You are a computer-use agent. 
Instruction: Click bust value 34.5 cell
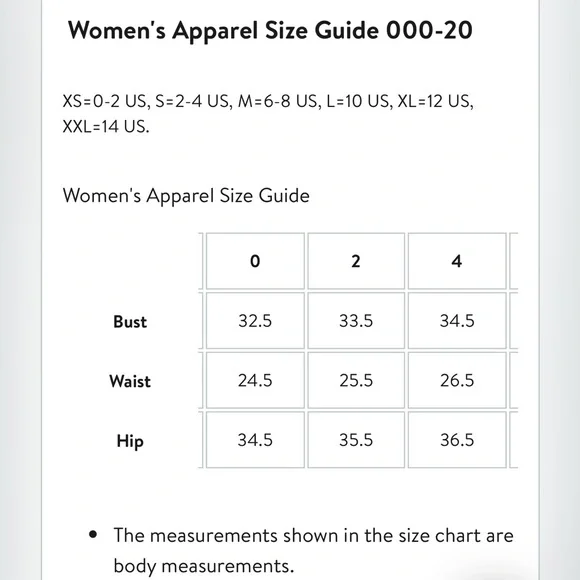point(457,321)
